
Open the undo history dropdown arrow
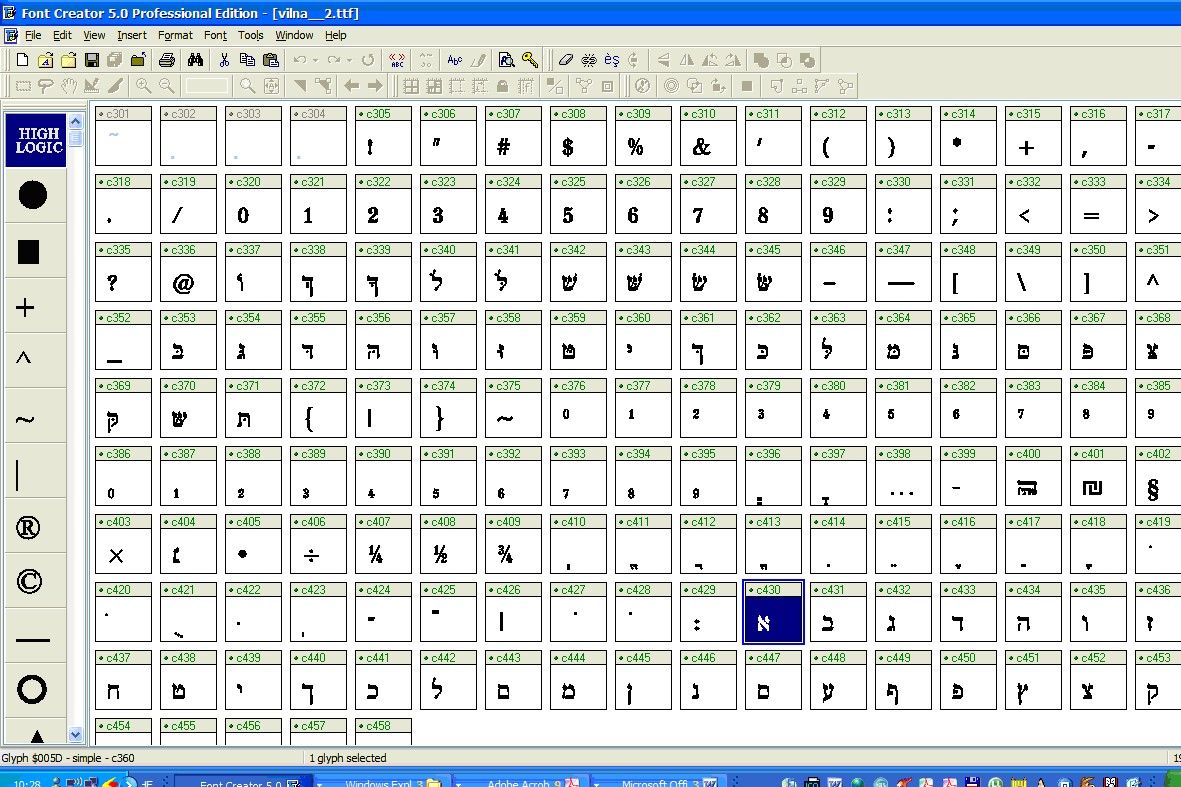pos(315,60)
